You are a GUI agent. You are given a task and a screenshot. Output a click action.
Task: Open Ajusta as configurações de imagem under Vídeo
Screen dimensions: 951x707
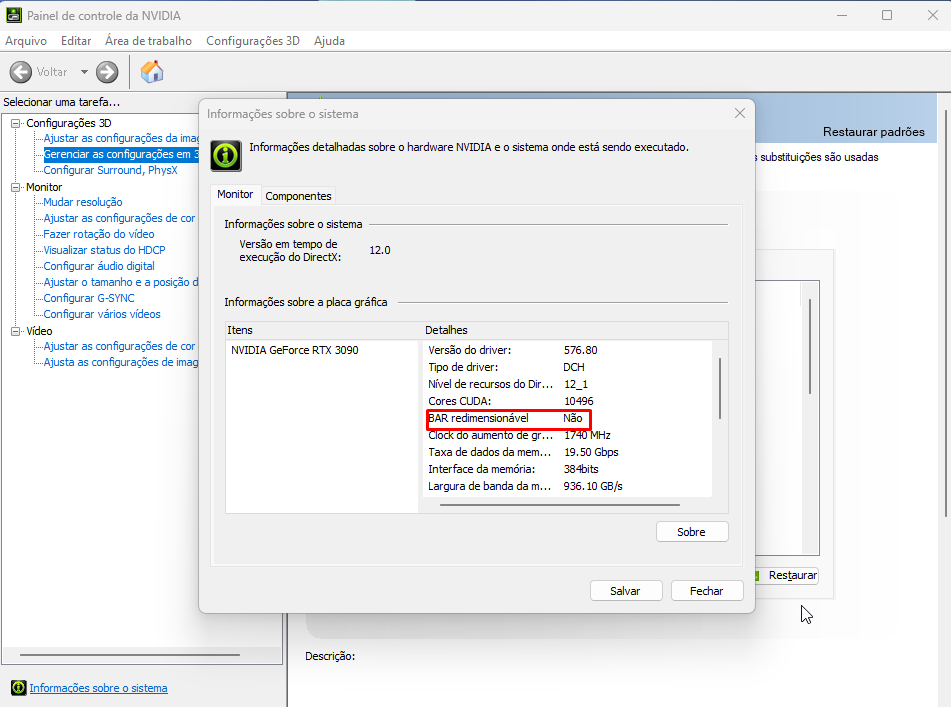[x=121, y=362]
